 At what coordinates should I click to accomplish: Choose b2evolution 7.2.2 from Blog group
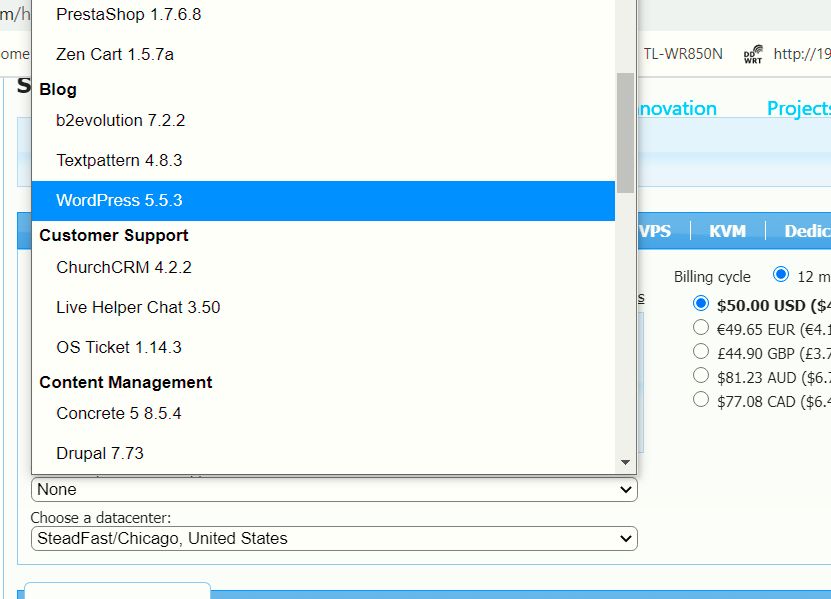tap(323, 120)
